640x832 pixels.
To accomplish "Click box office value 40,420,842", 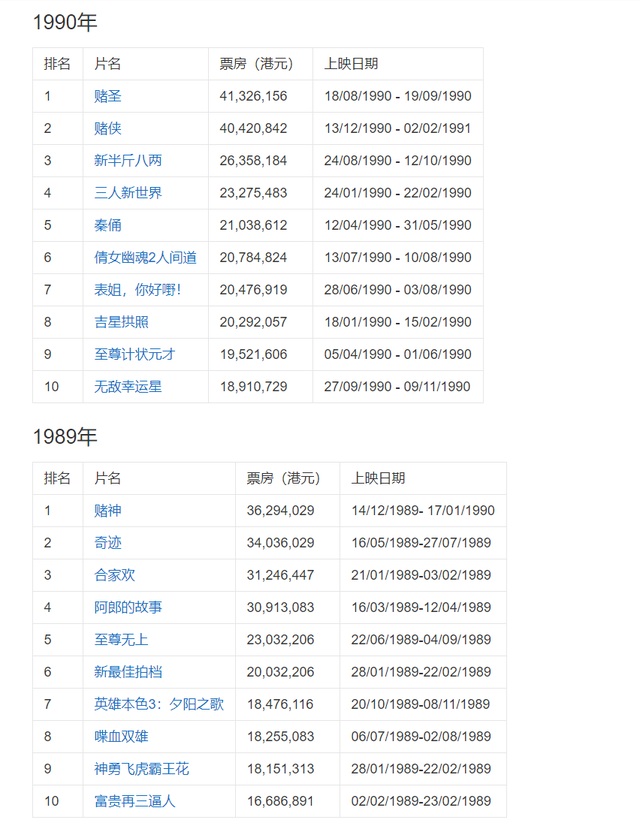I will (x=253, y=128).
